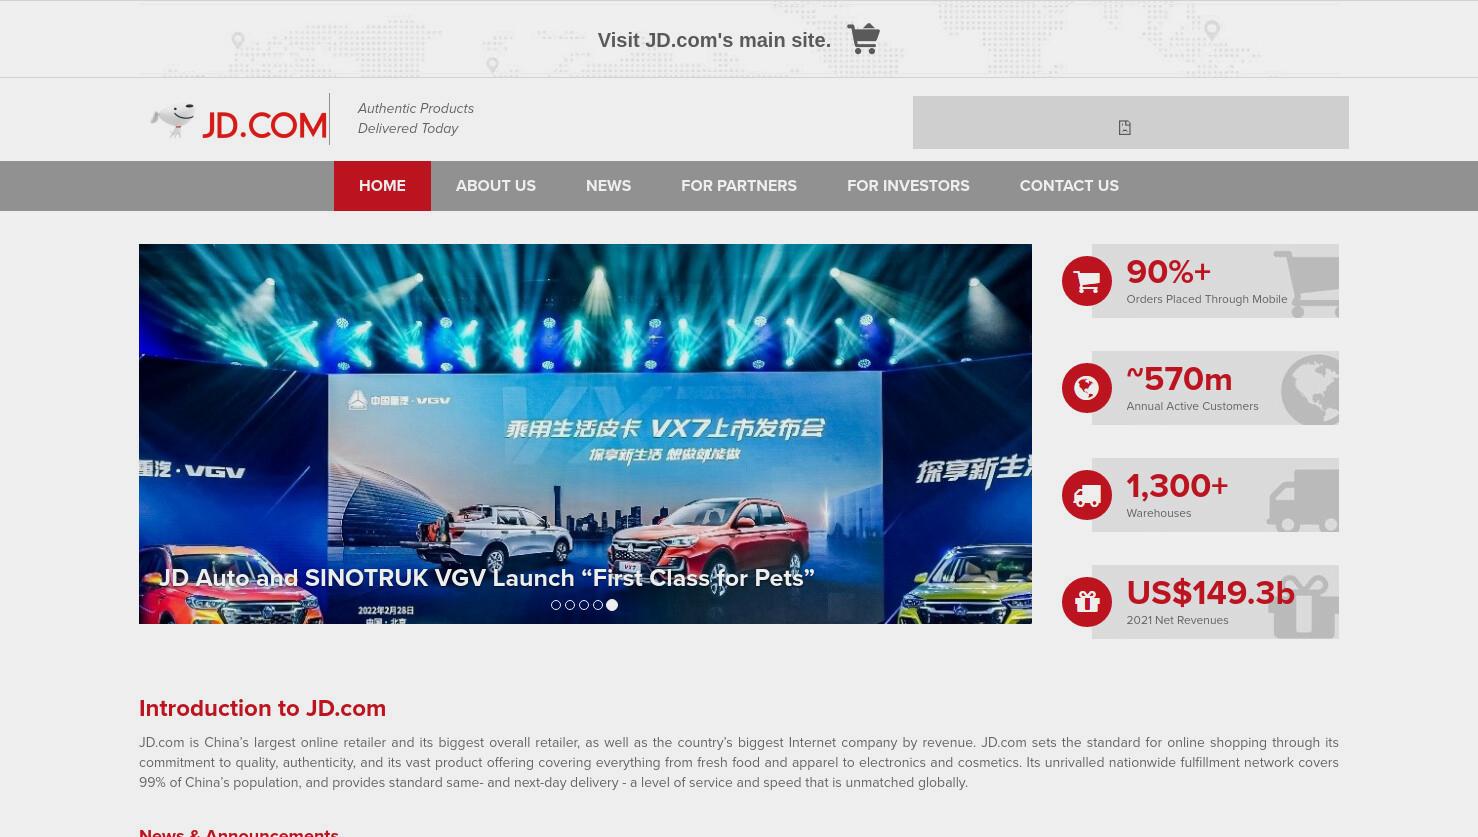Select the third carousel slide dot
Viewport: 1478px width, 837px height.
tap(584, 605)
